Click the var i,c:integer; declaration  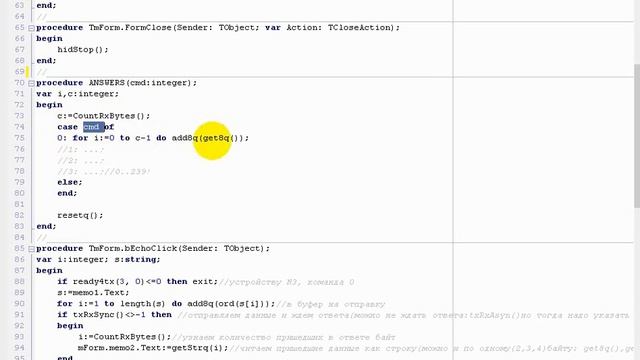(x=78, y=94)
